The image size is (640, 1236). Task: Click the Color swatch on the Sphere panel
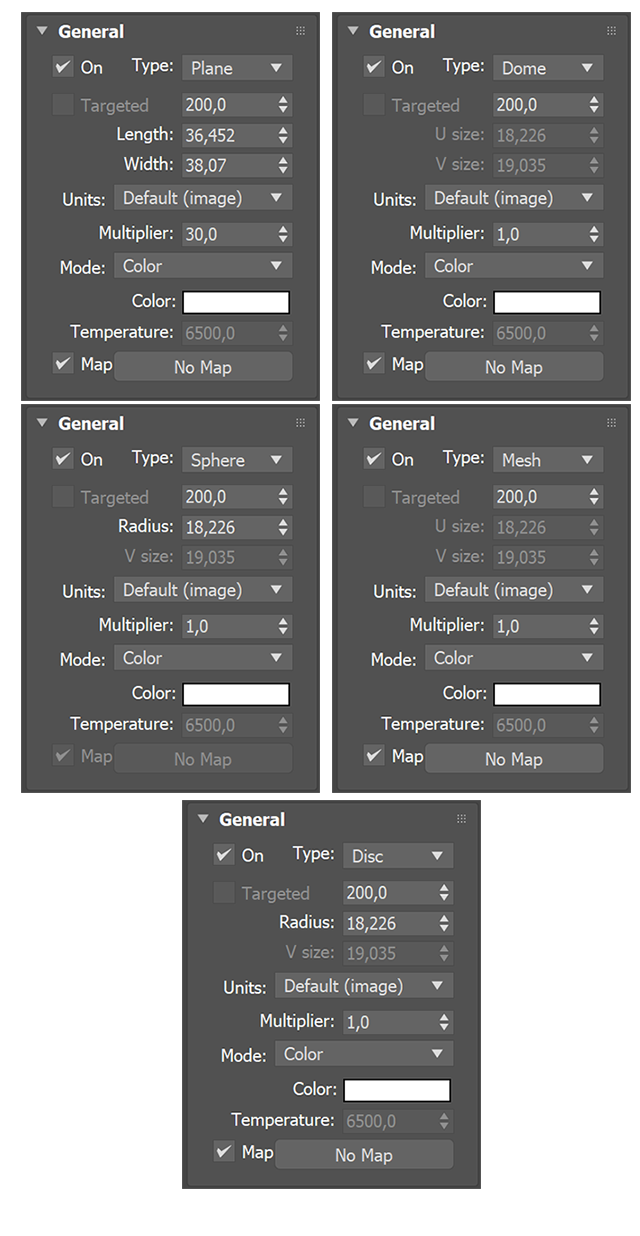click(236, 694)
